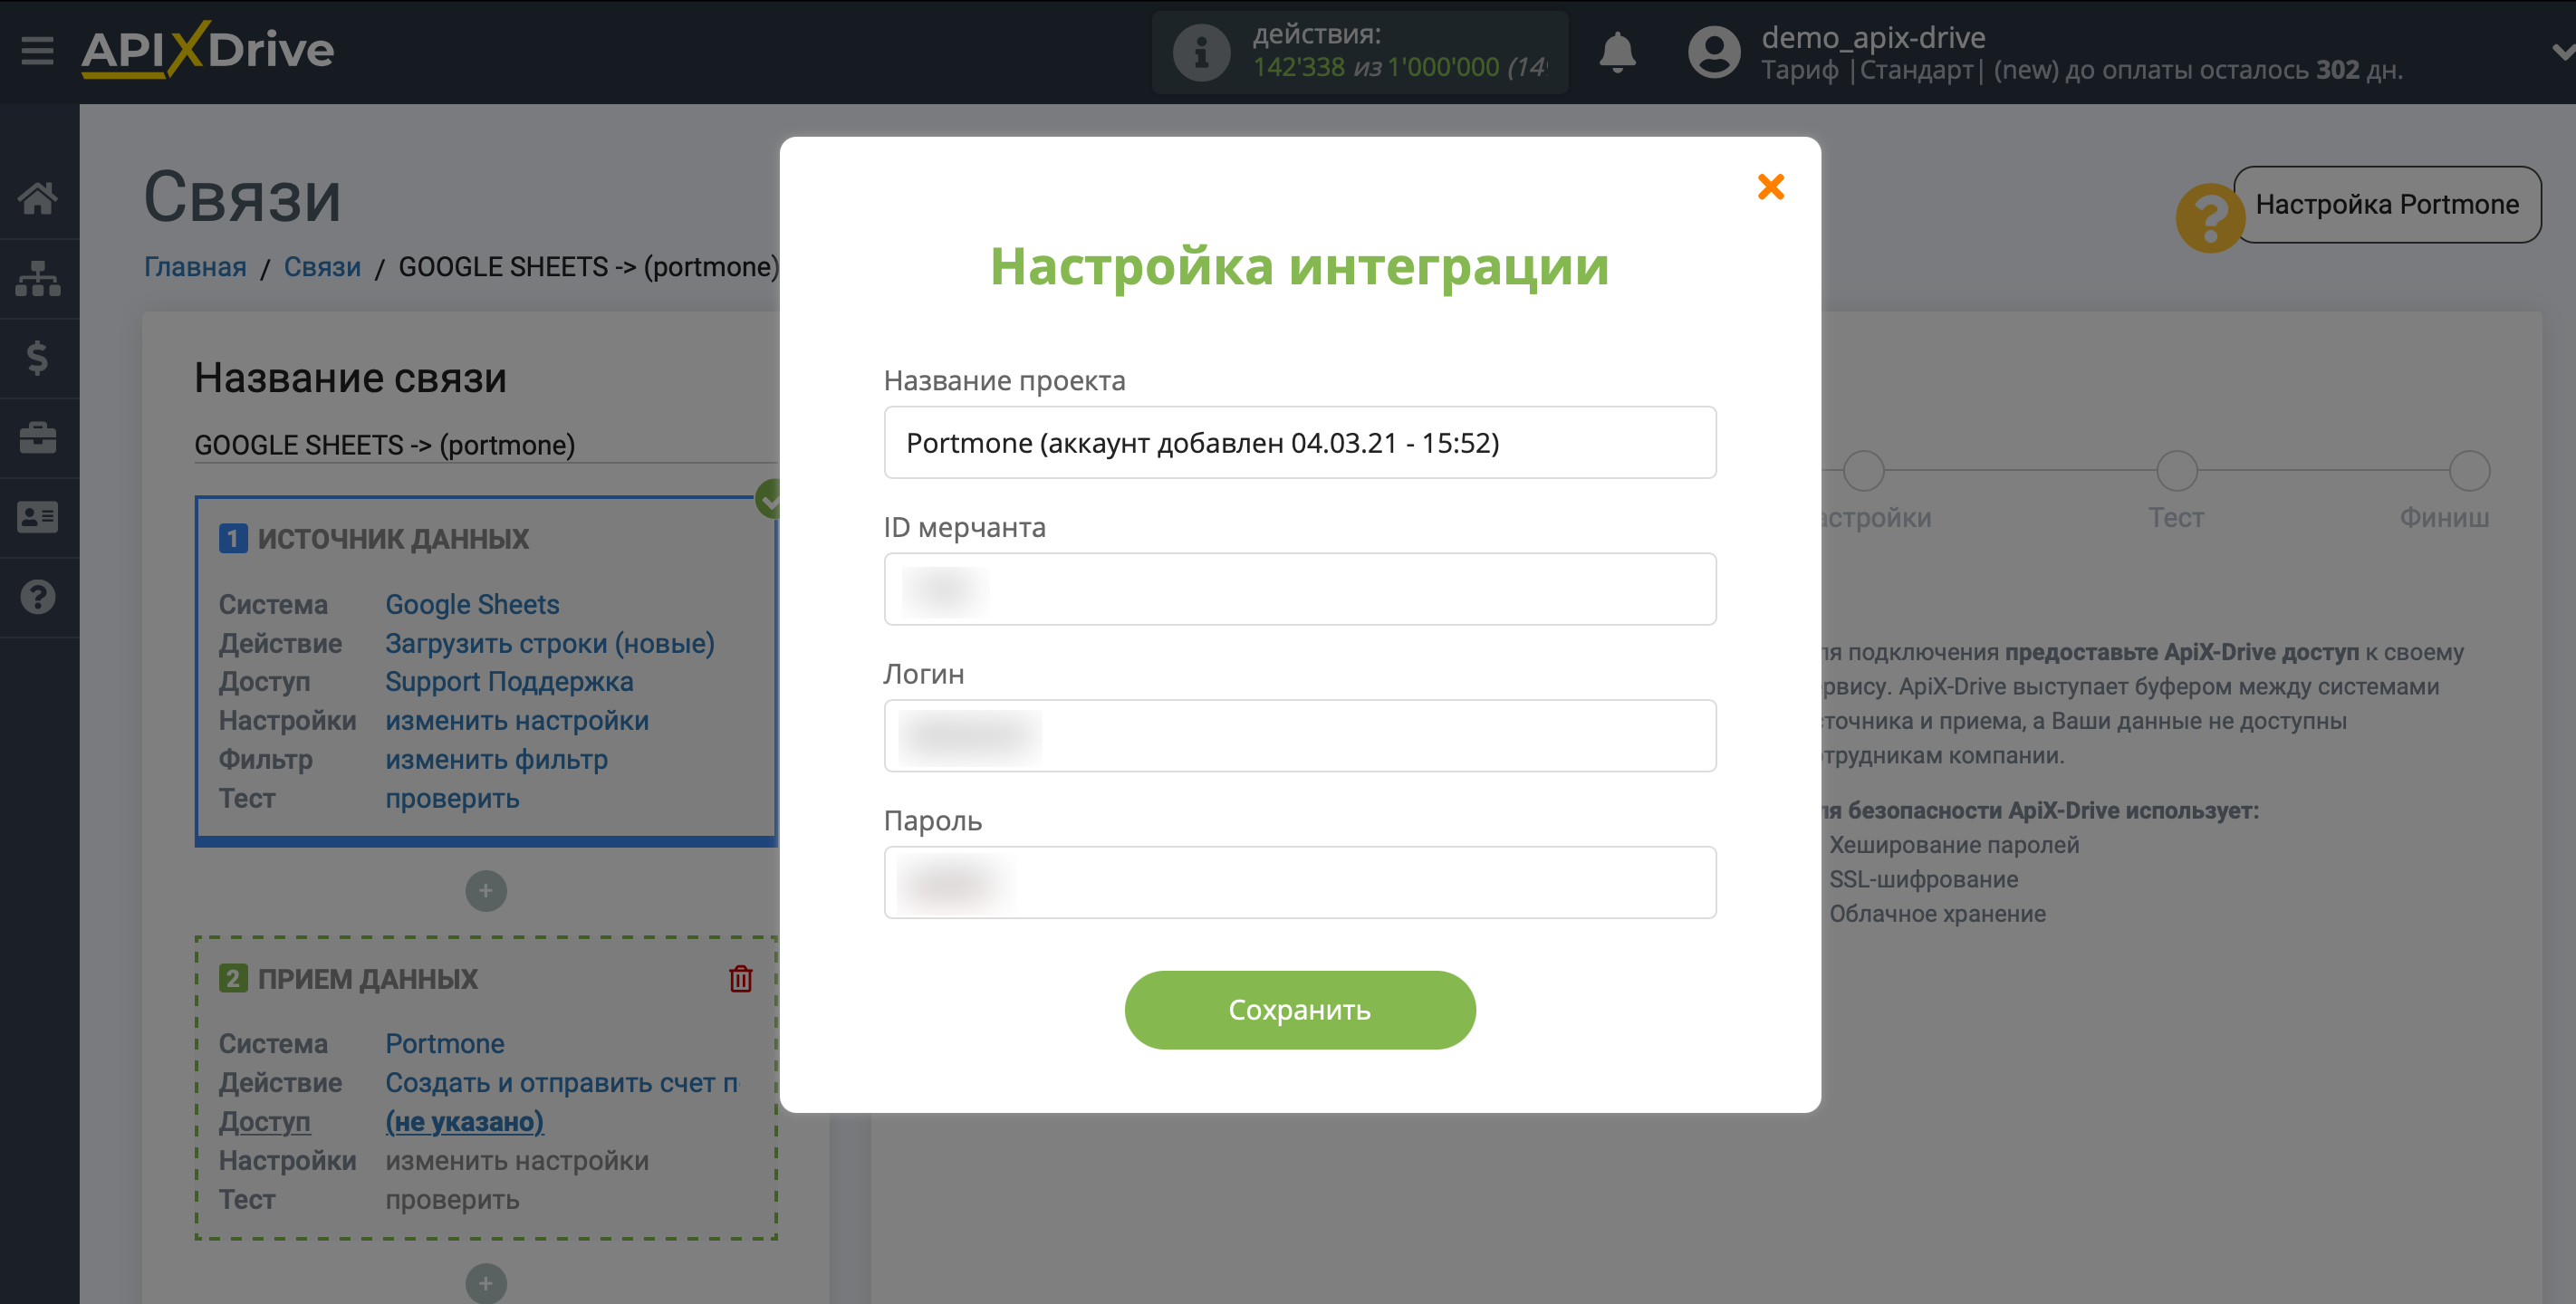
Task: Open Google Sheets system link
Action: [472, 604]
